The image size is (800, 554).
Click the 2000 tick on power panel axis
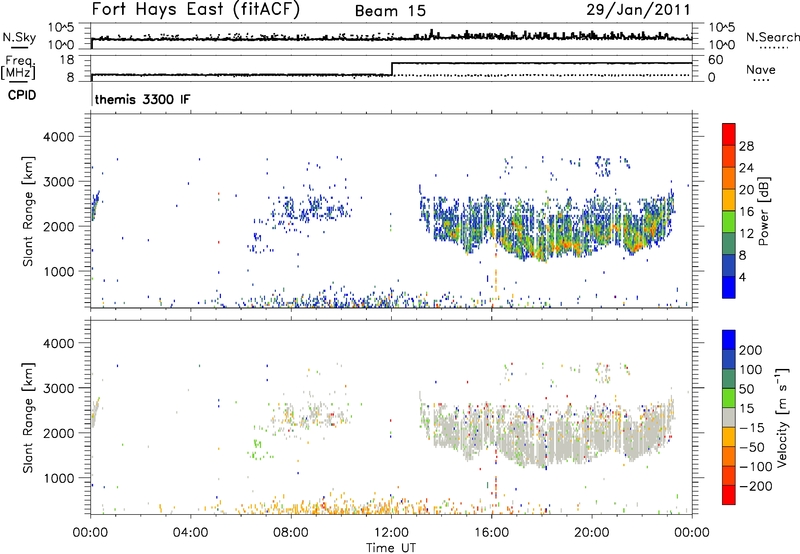pyautogui.click(x=58, y=226)
